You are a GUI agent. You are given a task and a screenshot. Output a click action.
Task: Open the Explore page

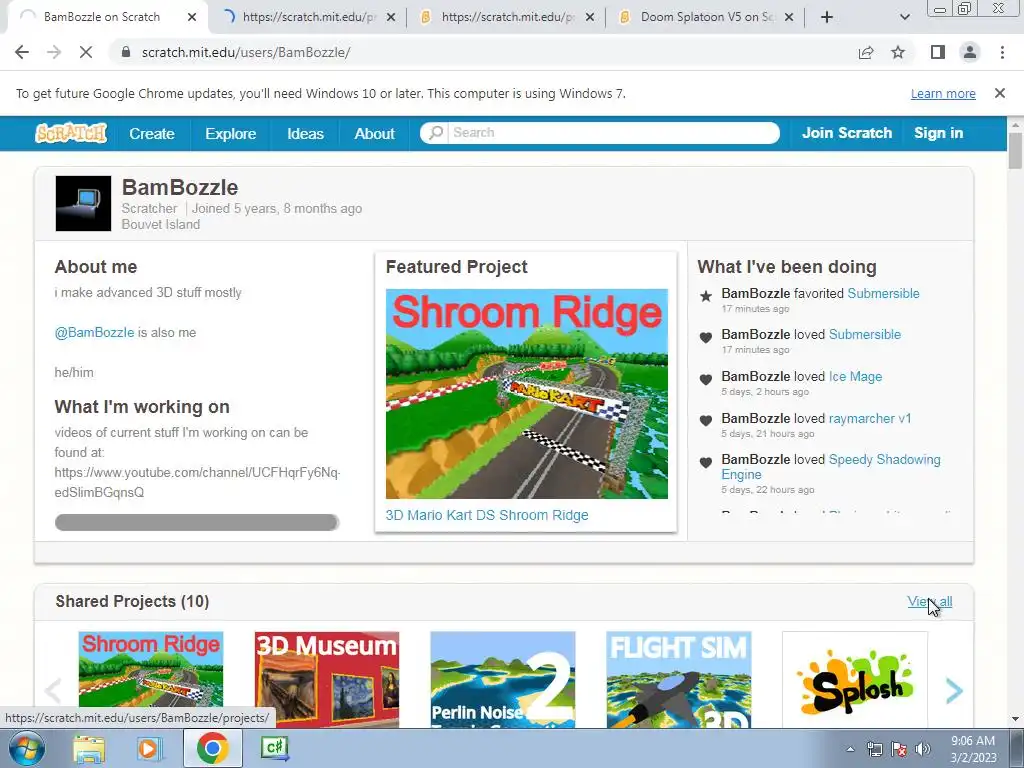(x=231, y=133)
